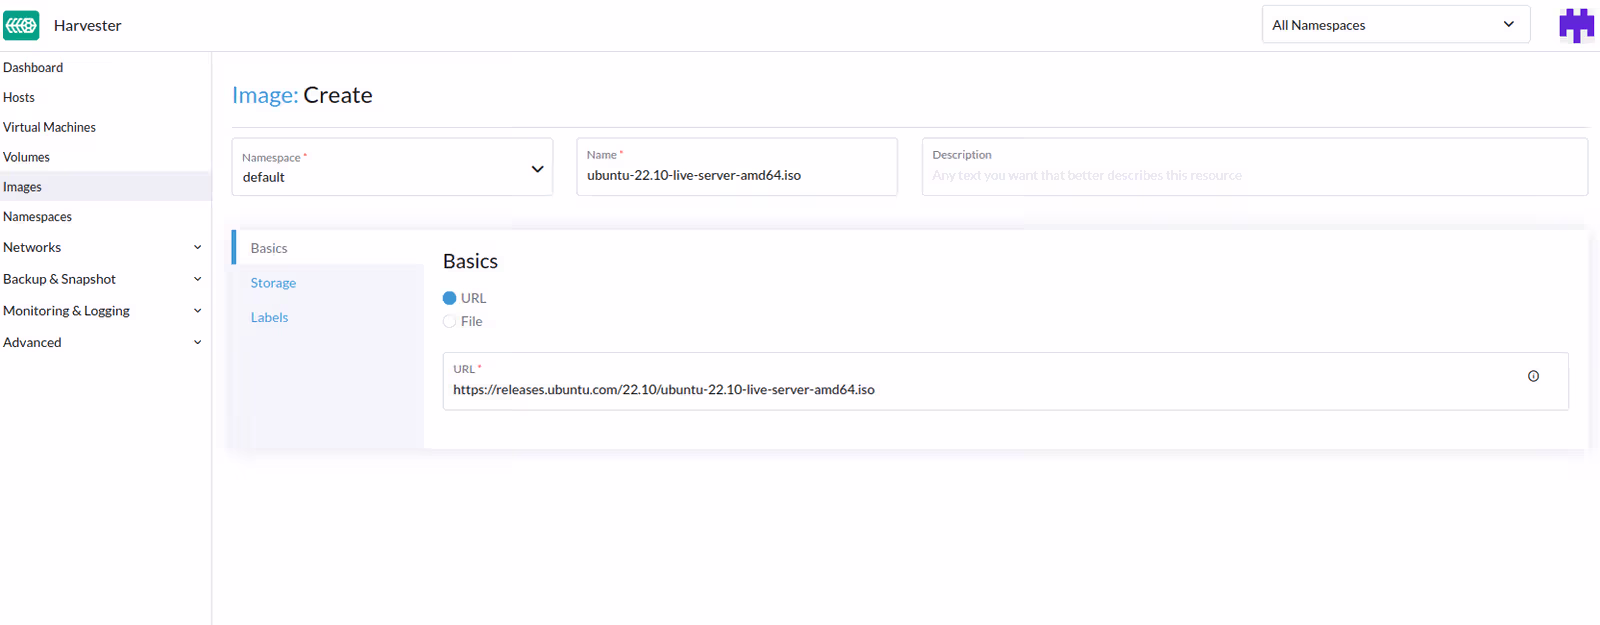
Task: Click the Harvester logo icon
Action: click(x=21, y=25)
